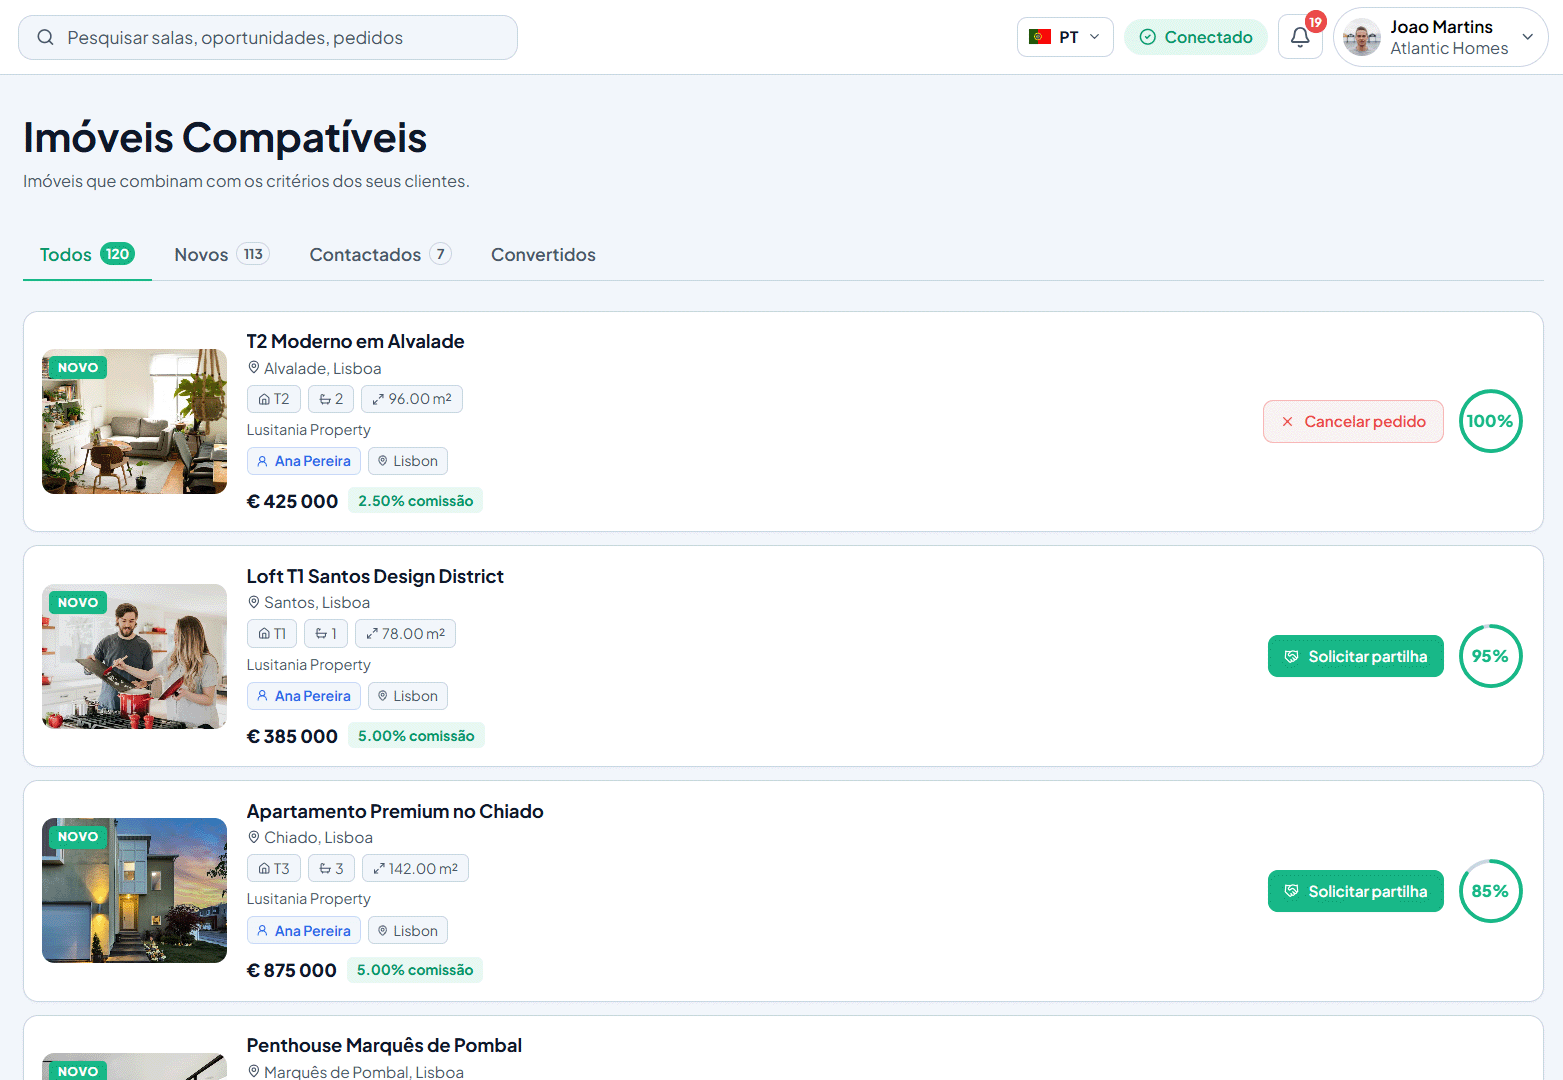This screenshot has width=1563, height=1080.
Task: Switch to the Contactados tab
Action: (x=380, y=254)
